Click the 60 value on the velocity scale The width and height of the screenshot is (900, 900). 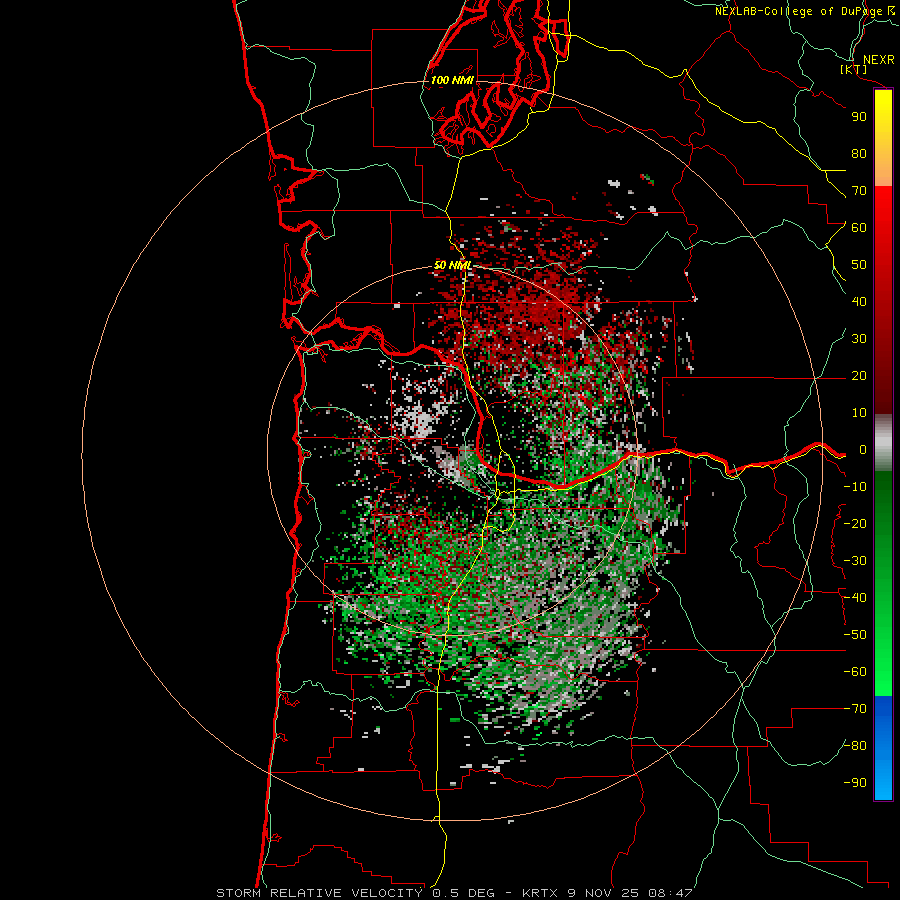pos(859,228)
